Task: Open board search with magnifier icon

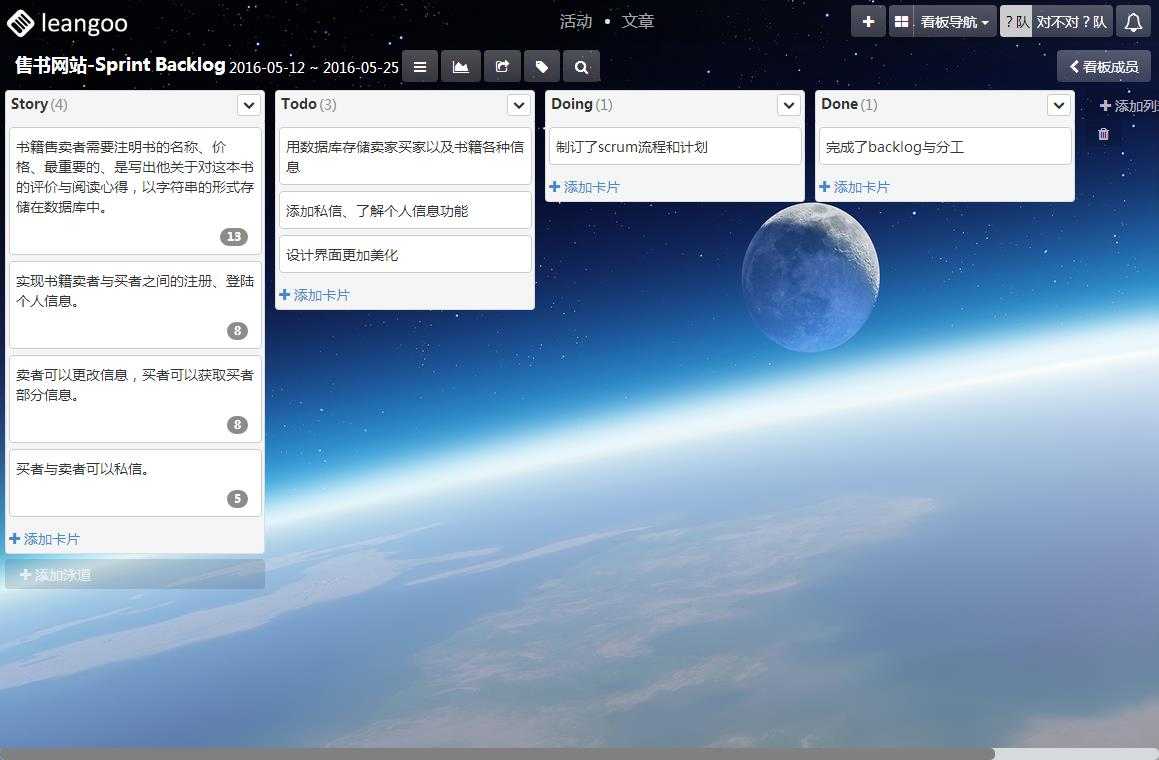Action: pyautogui.click(x=581, y=66)
